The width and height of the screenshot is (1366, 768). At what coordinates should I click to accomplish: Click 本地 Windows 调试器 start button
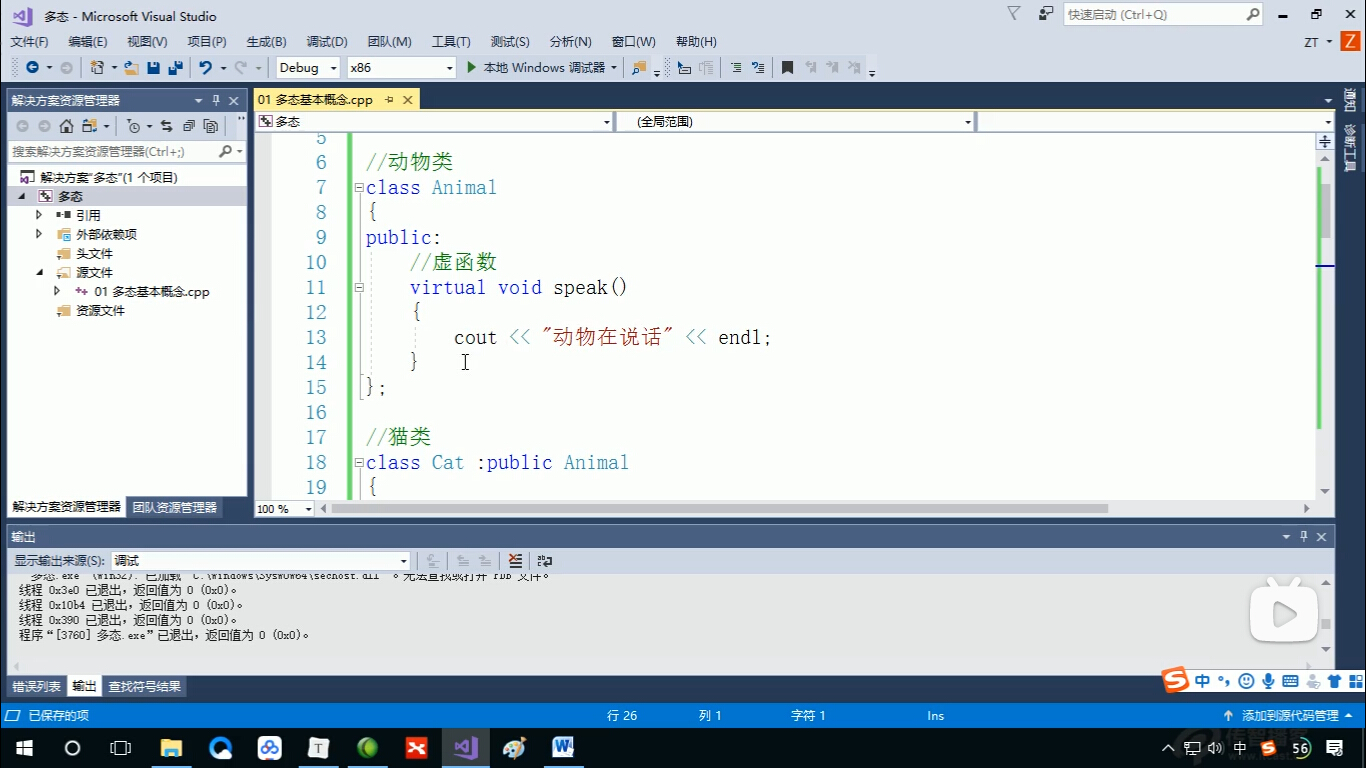536,68
